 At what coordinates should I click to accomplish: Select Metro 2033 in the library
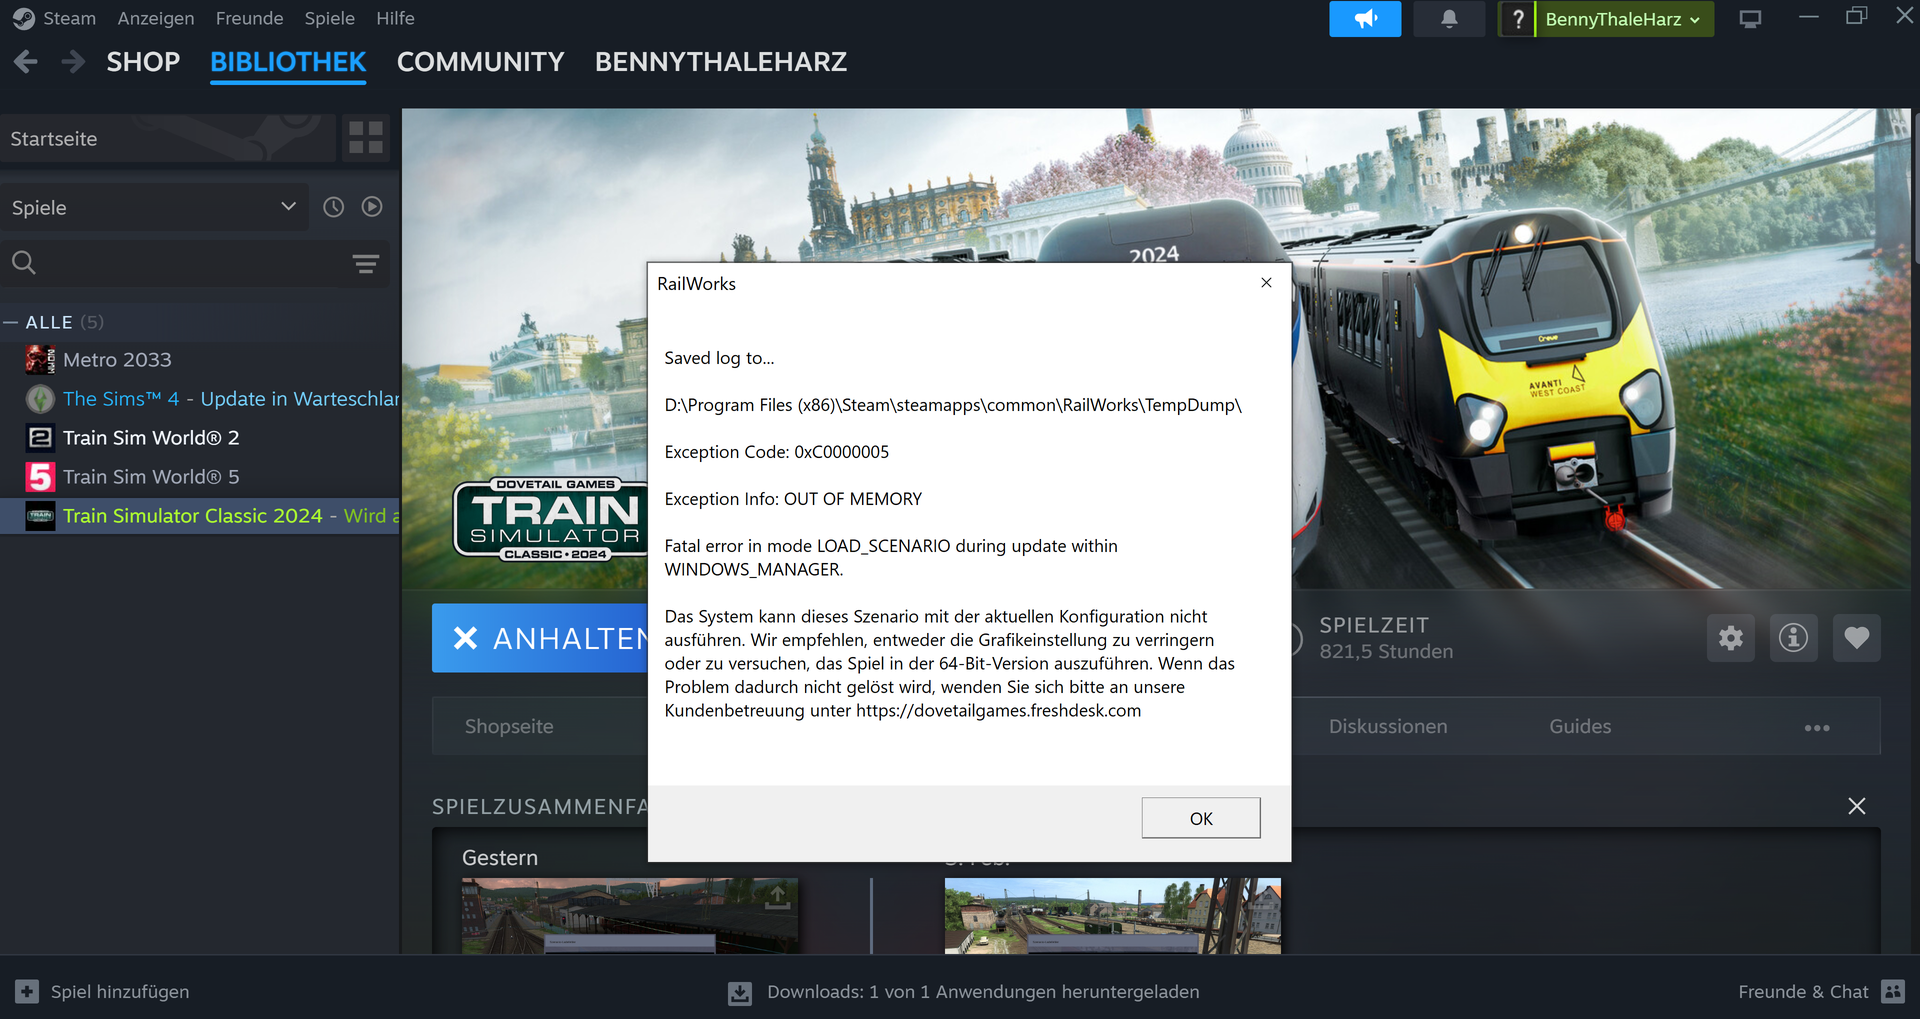[200, 360]
